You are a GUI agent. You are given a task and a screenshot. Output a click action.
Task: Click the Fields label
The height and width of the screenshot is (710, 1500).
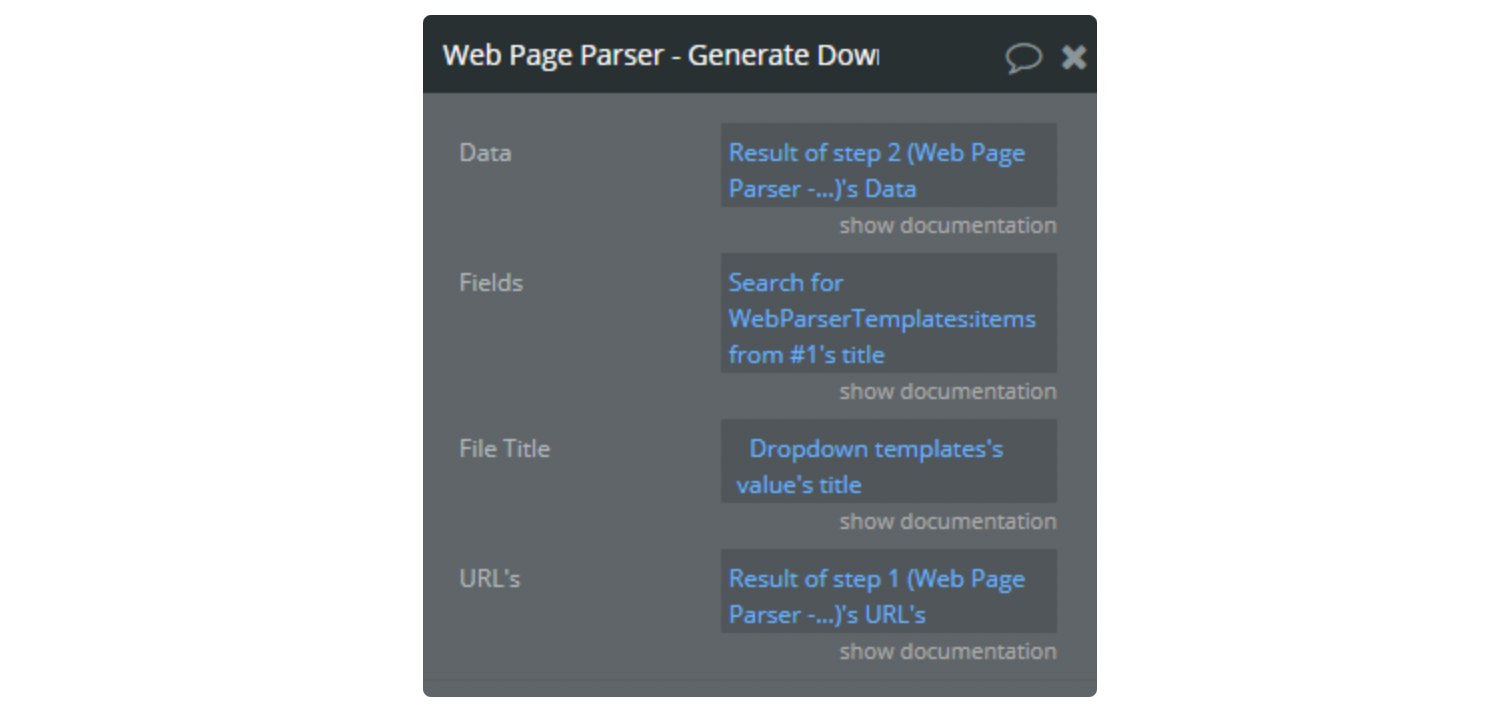click(x=491, y=283)
